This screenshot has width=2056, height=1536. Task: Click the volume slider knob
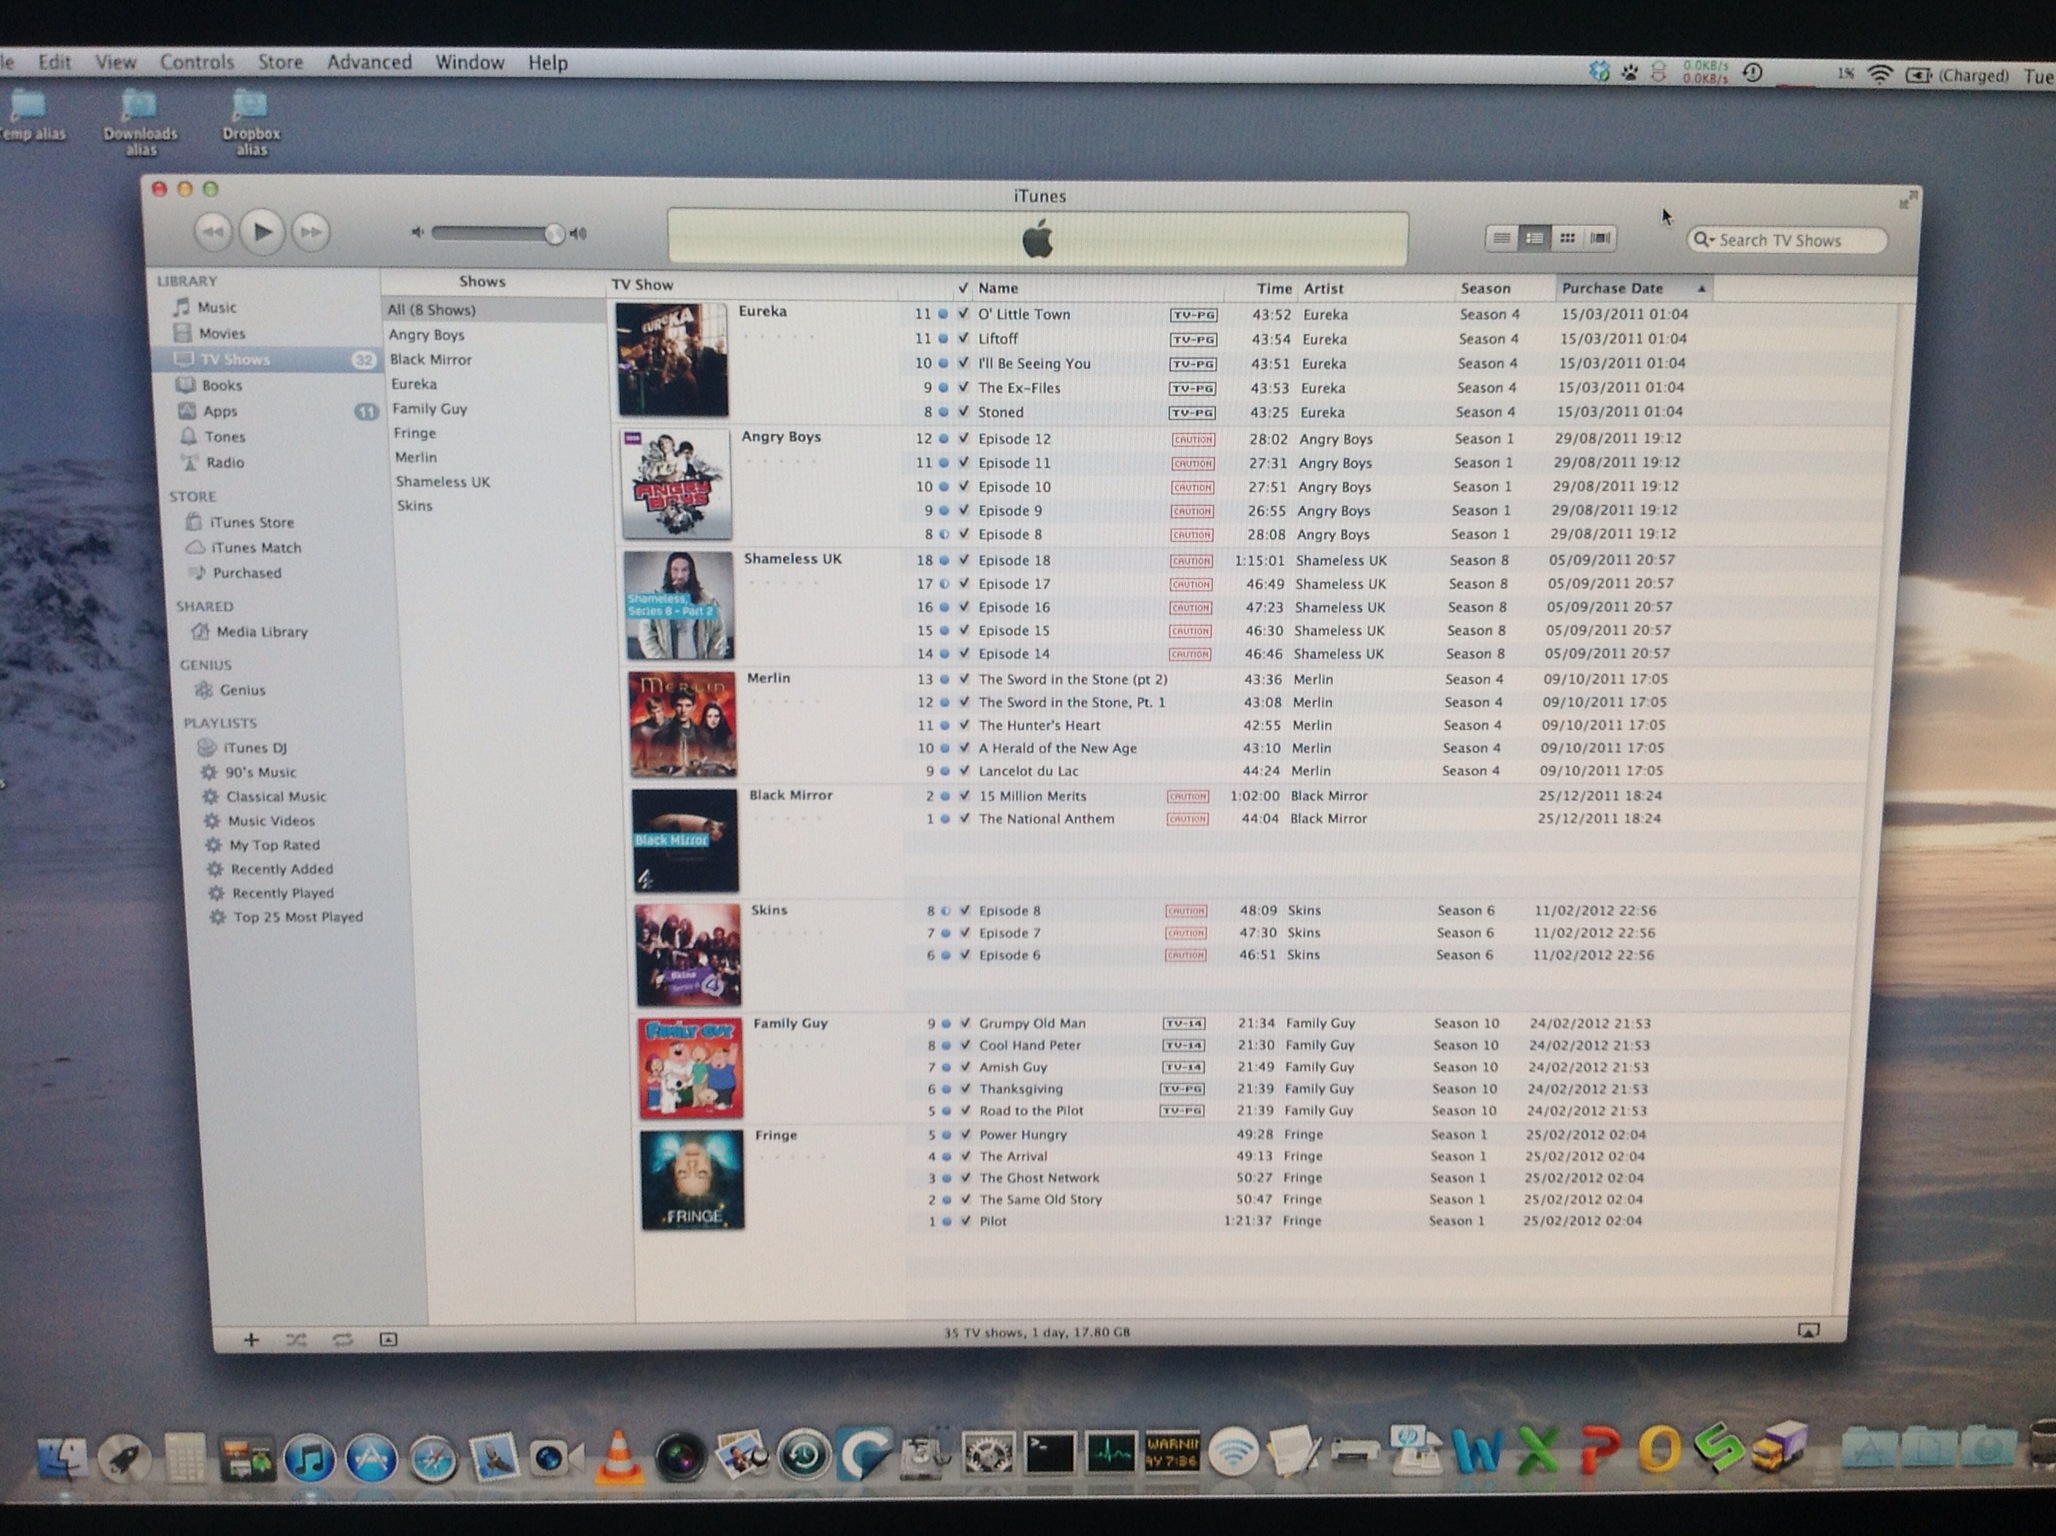point(553,234)
